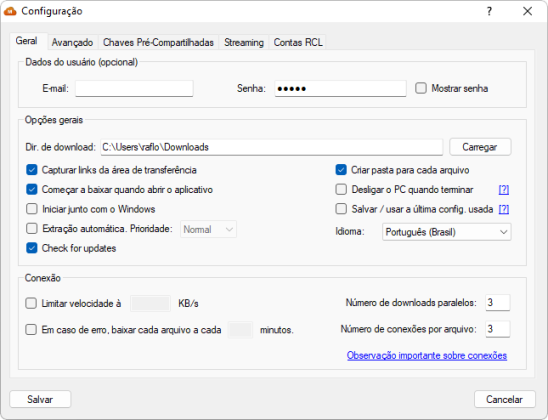Open help link next to Desligar o PC
This screenshot has height=420, width=548.
click(504, 189)
